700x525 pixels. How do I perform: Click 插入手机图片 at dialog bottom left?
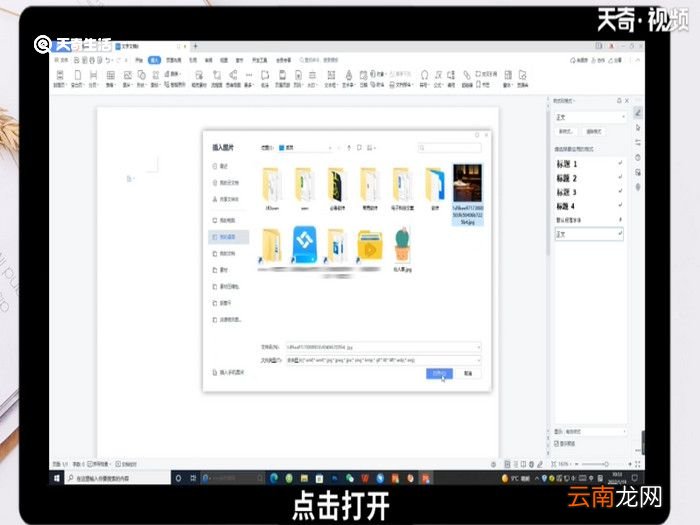tap(229, 372)
